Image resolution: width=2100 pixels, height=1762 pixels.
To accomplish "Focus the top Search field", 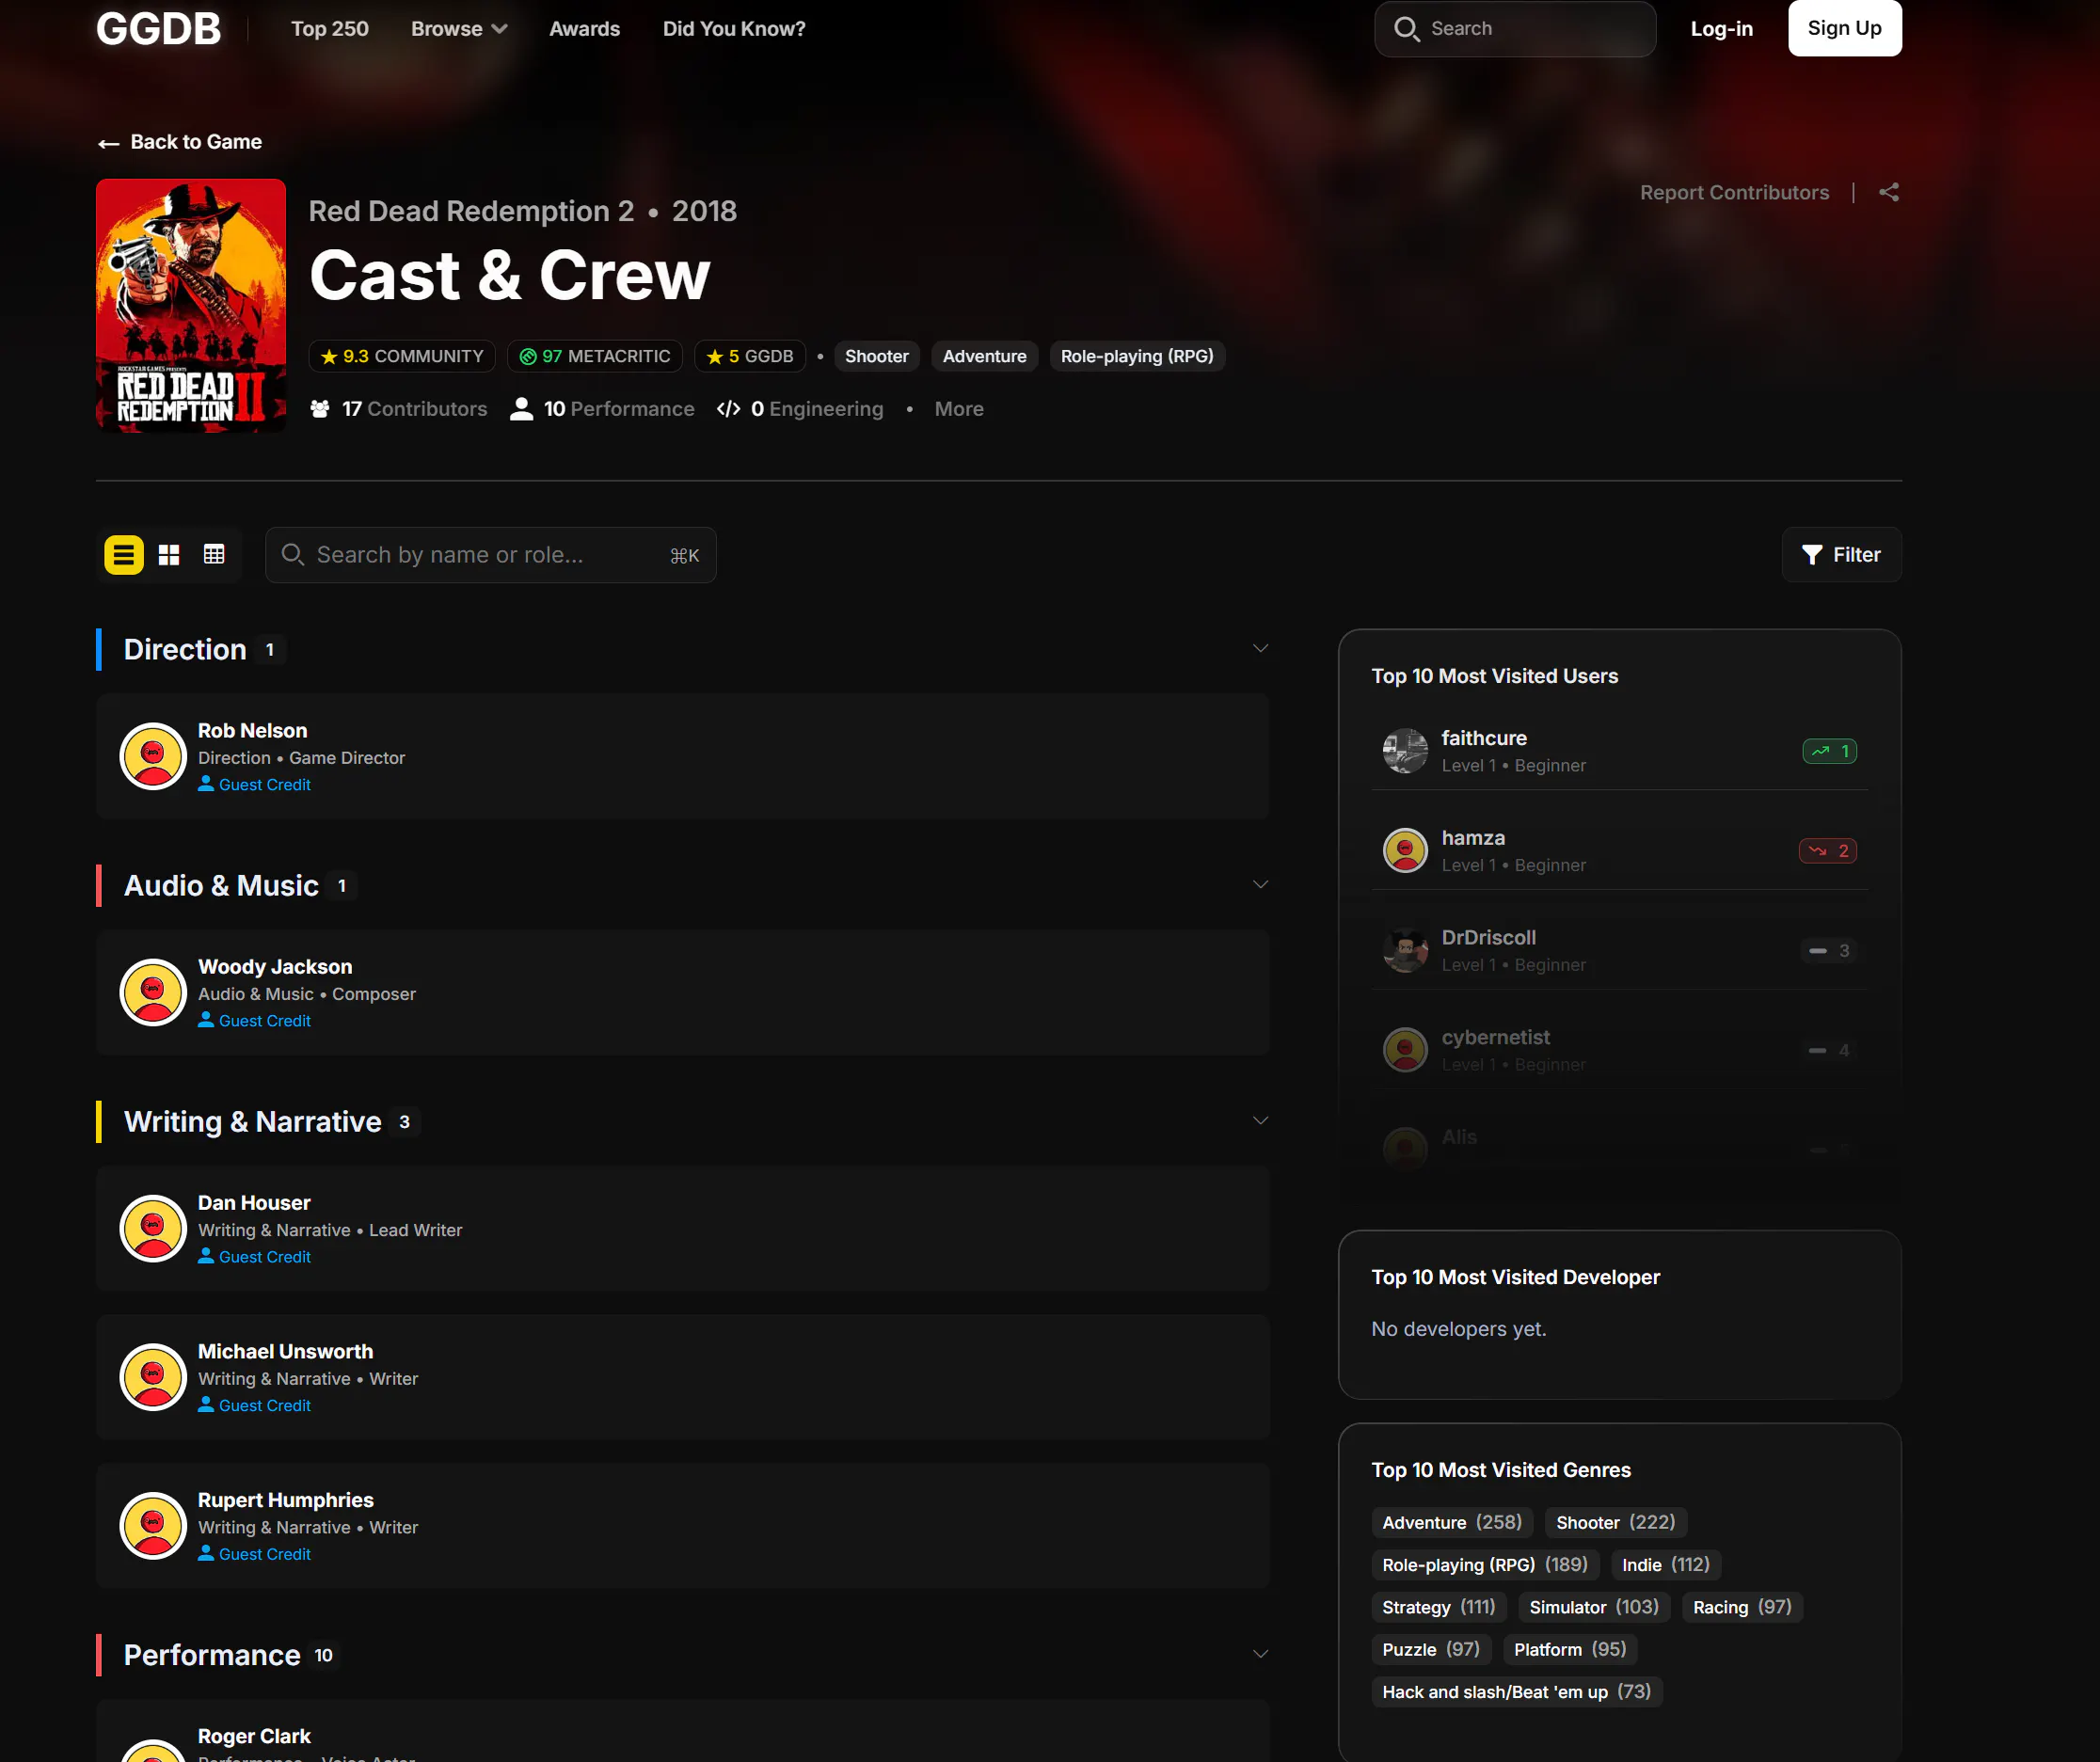I will click(1515, 29).
